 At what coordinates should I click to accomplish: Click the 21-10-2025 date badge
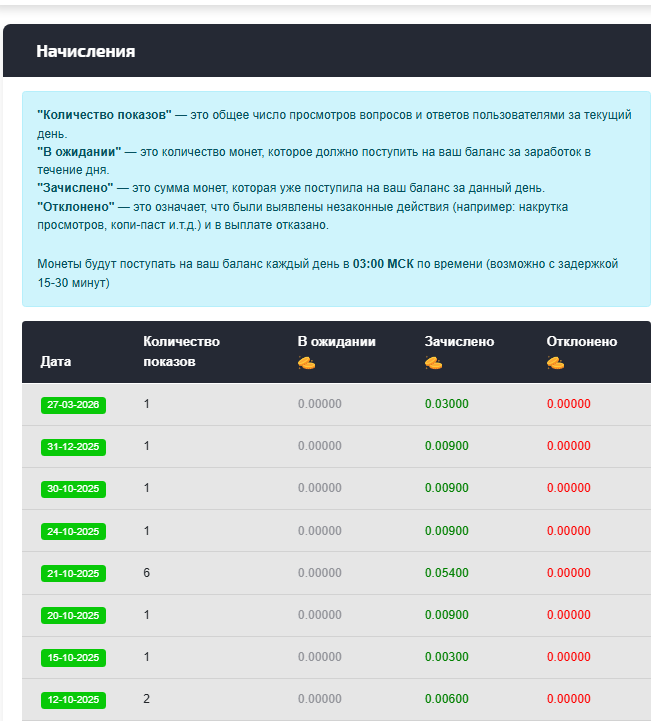point(74,574)
